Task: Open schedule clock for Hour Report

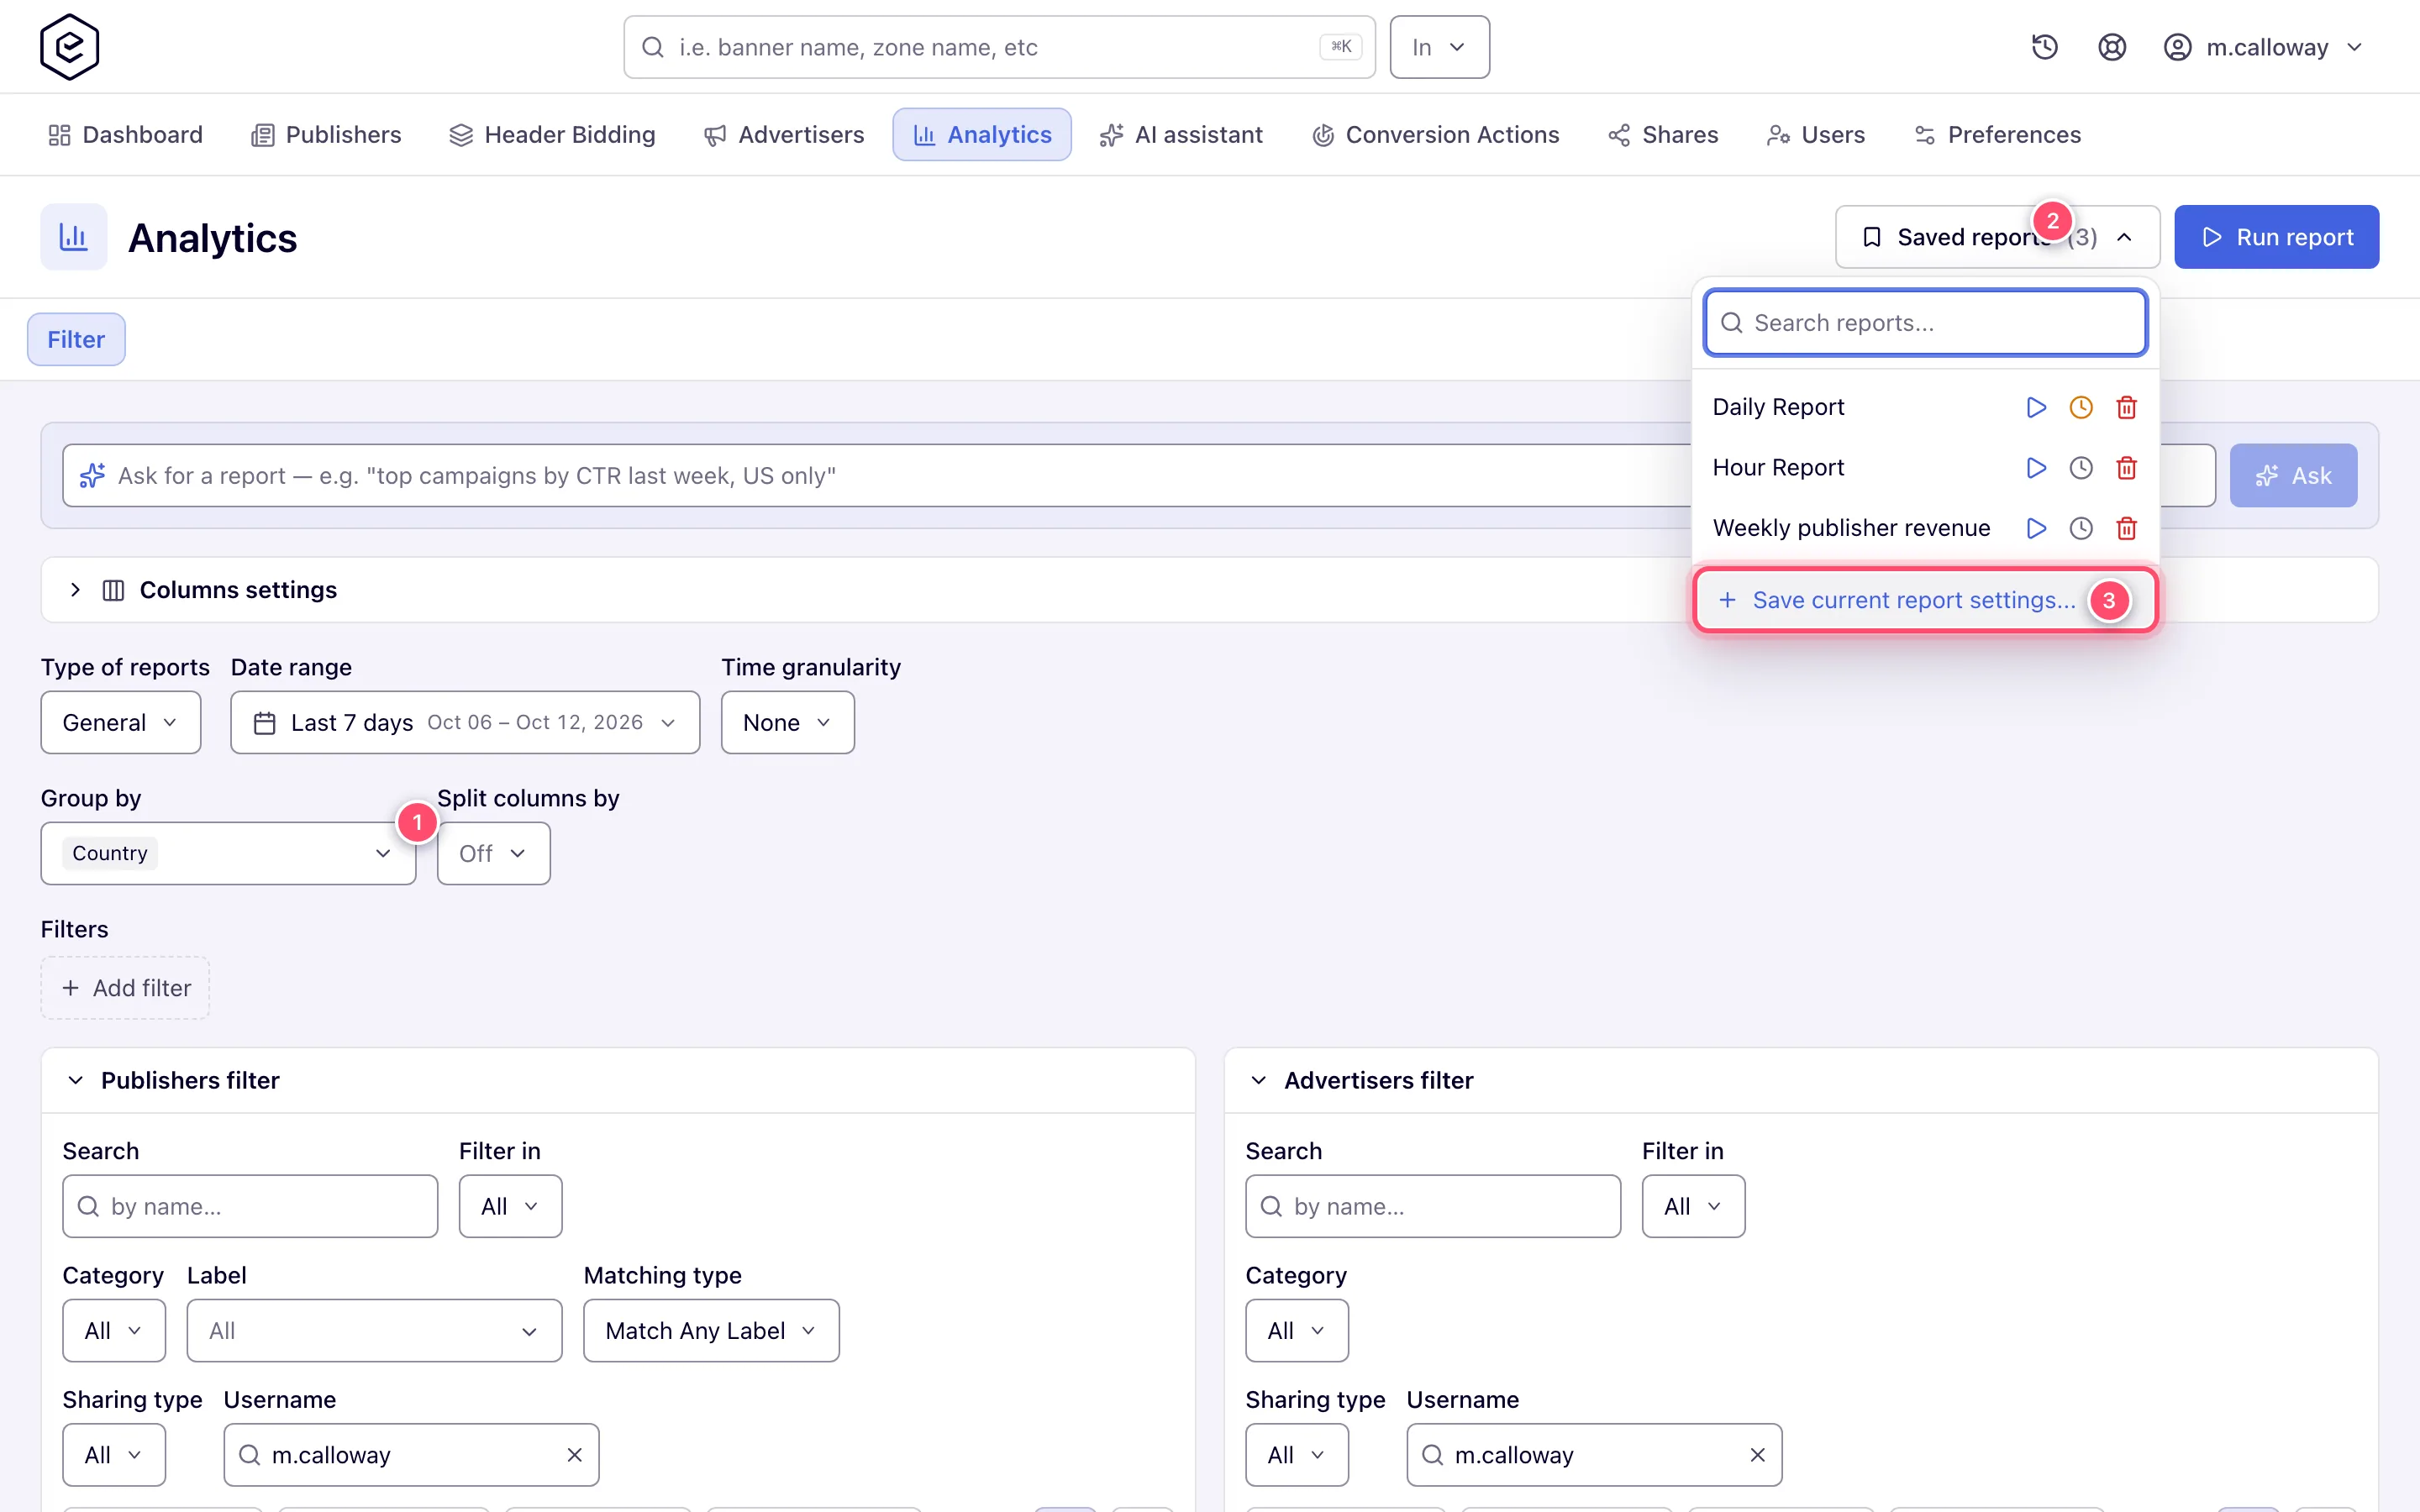Action: (2080, 468)
